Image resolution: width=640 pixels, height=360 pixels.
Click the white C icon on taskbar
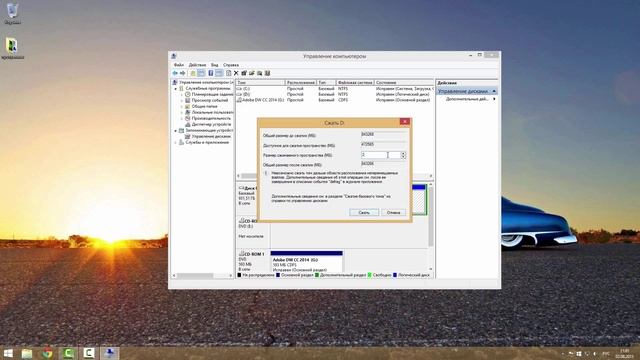pyautogui.click(x=89, y=353)
